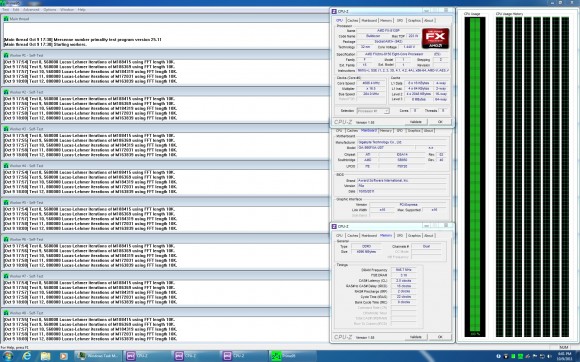Open Prime95 Advanced menu
Image resolution: width=580 pixels, height=362 pixels.
(31, 10)
